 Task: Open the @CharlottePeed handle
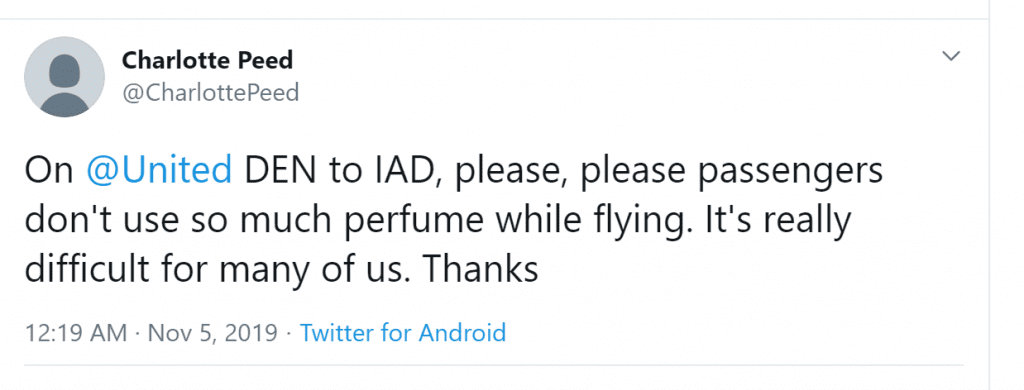pos(210,93)
